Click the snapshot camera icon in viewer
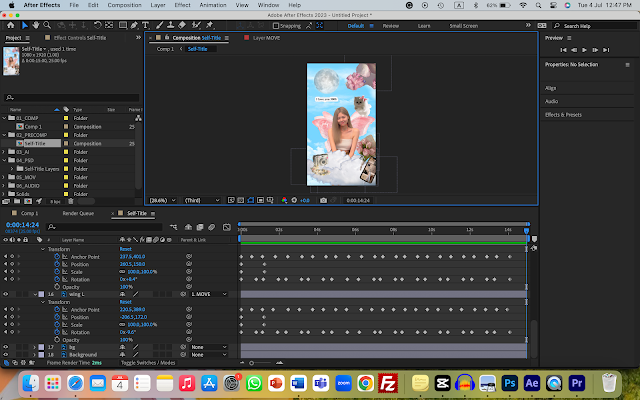Viewport: 640px width, 400px height. pos(323,200)
